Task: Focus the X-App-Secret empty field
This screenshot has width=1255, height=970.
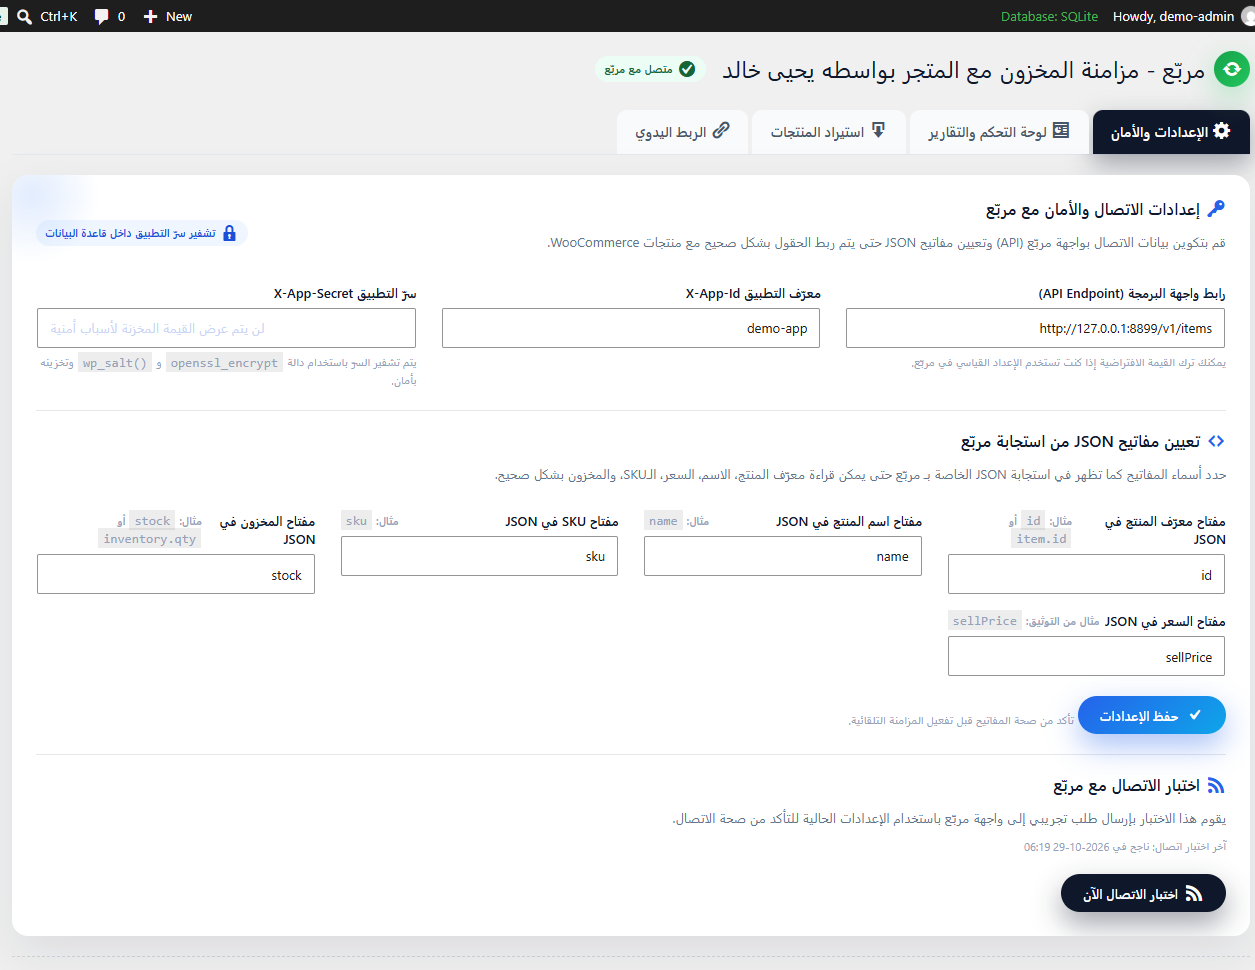Action: [226, 328]
